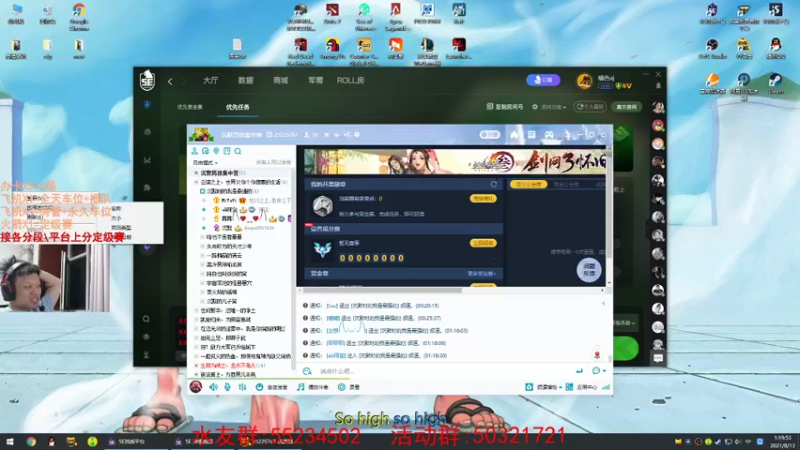The height and width of the screenshot is (450, 800).
Task: Click the share icon in voice chat header
Action: [x=346, y=135]
